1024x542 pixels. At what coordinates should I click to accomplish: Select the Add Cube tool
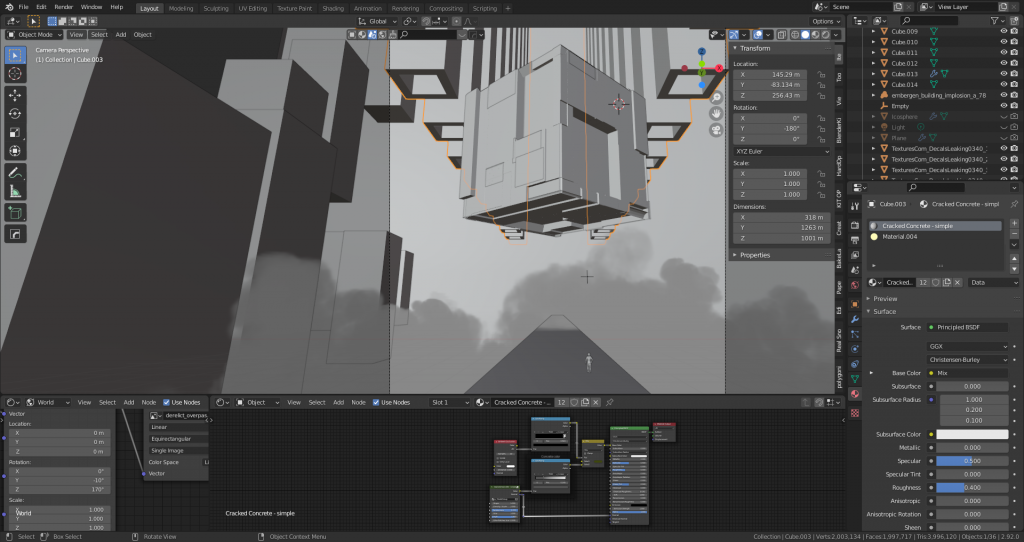15,213
